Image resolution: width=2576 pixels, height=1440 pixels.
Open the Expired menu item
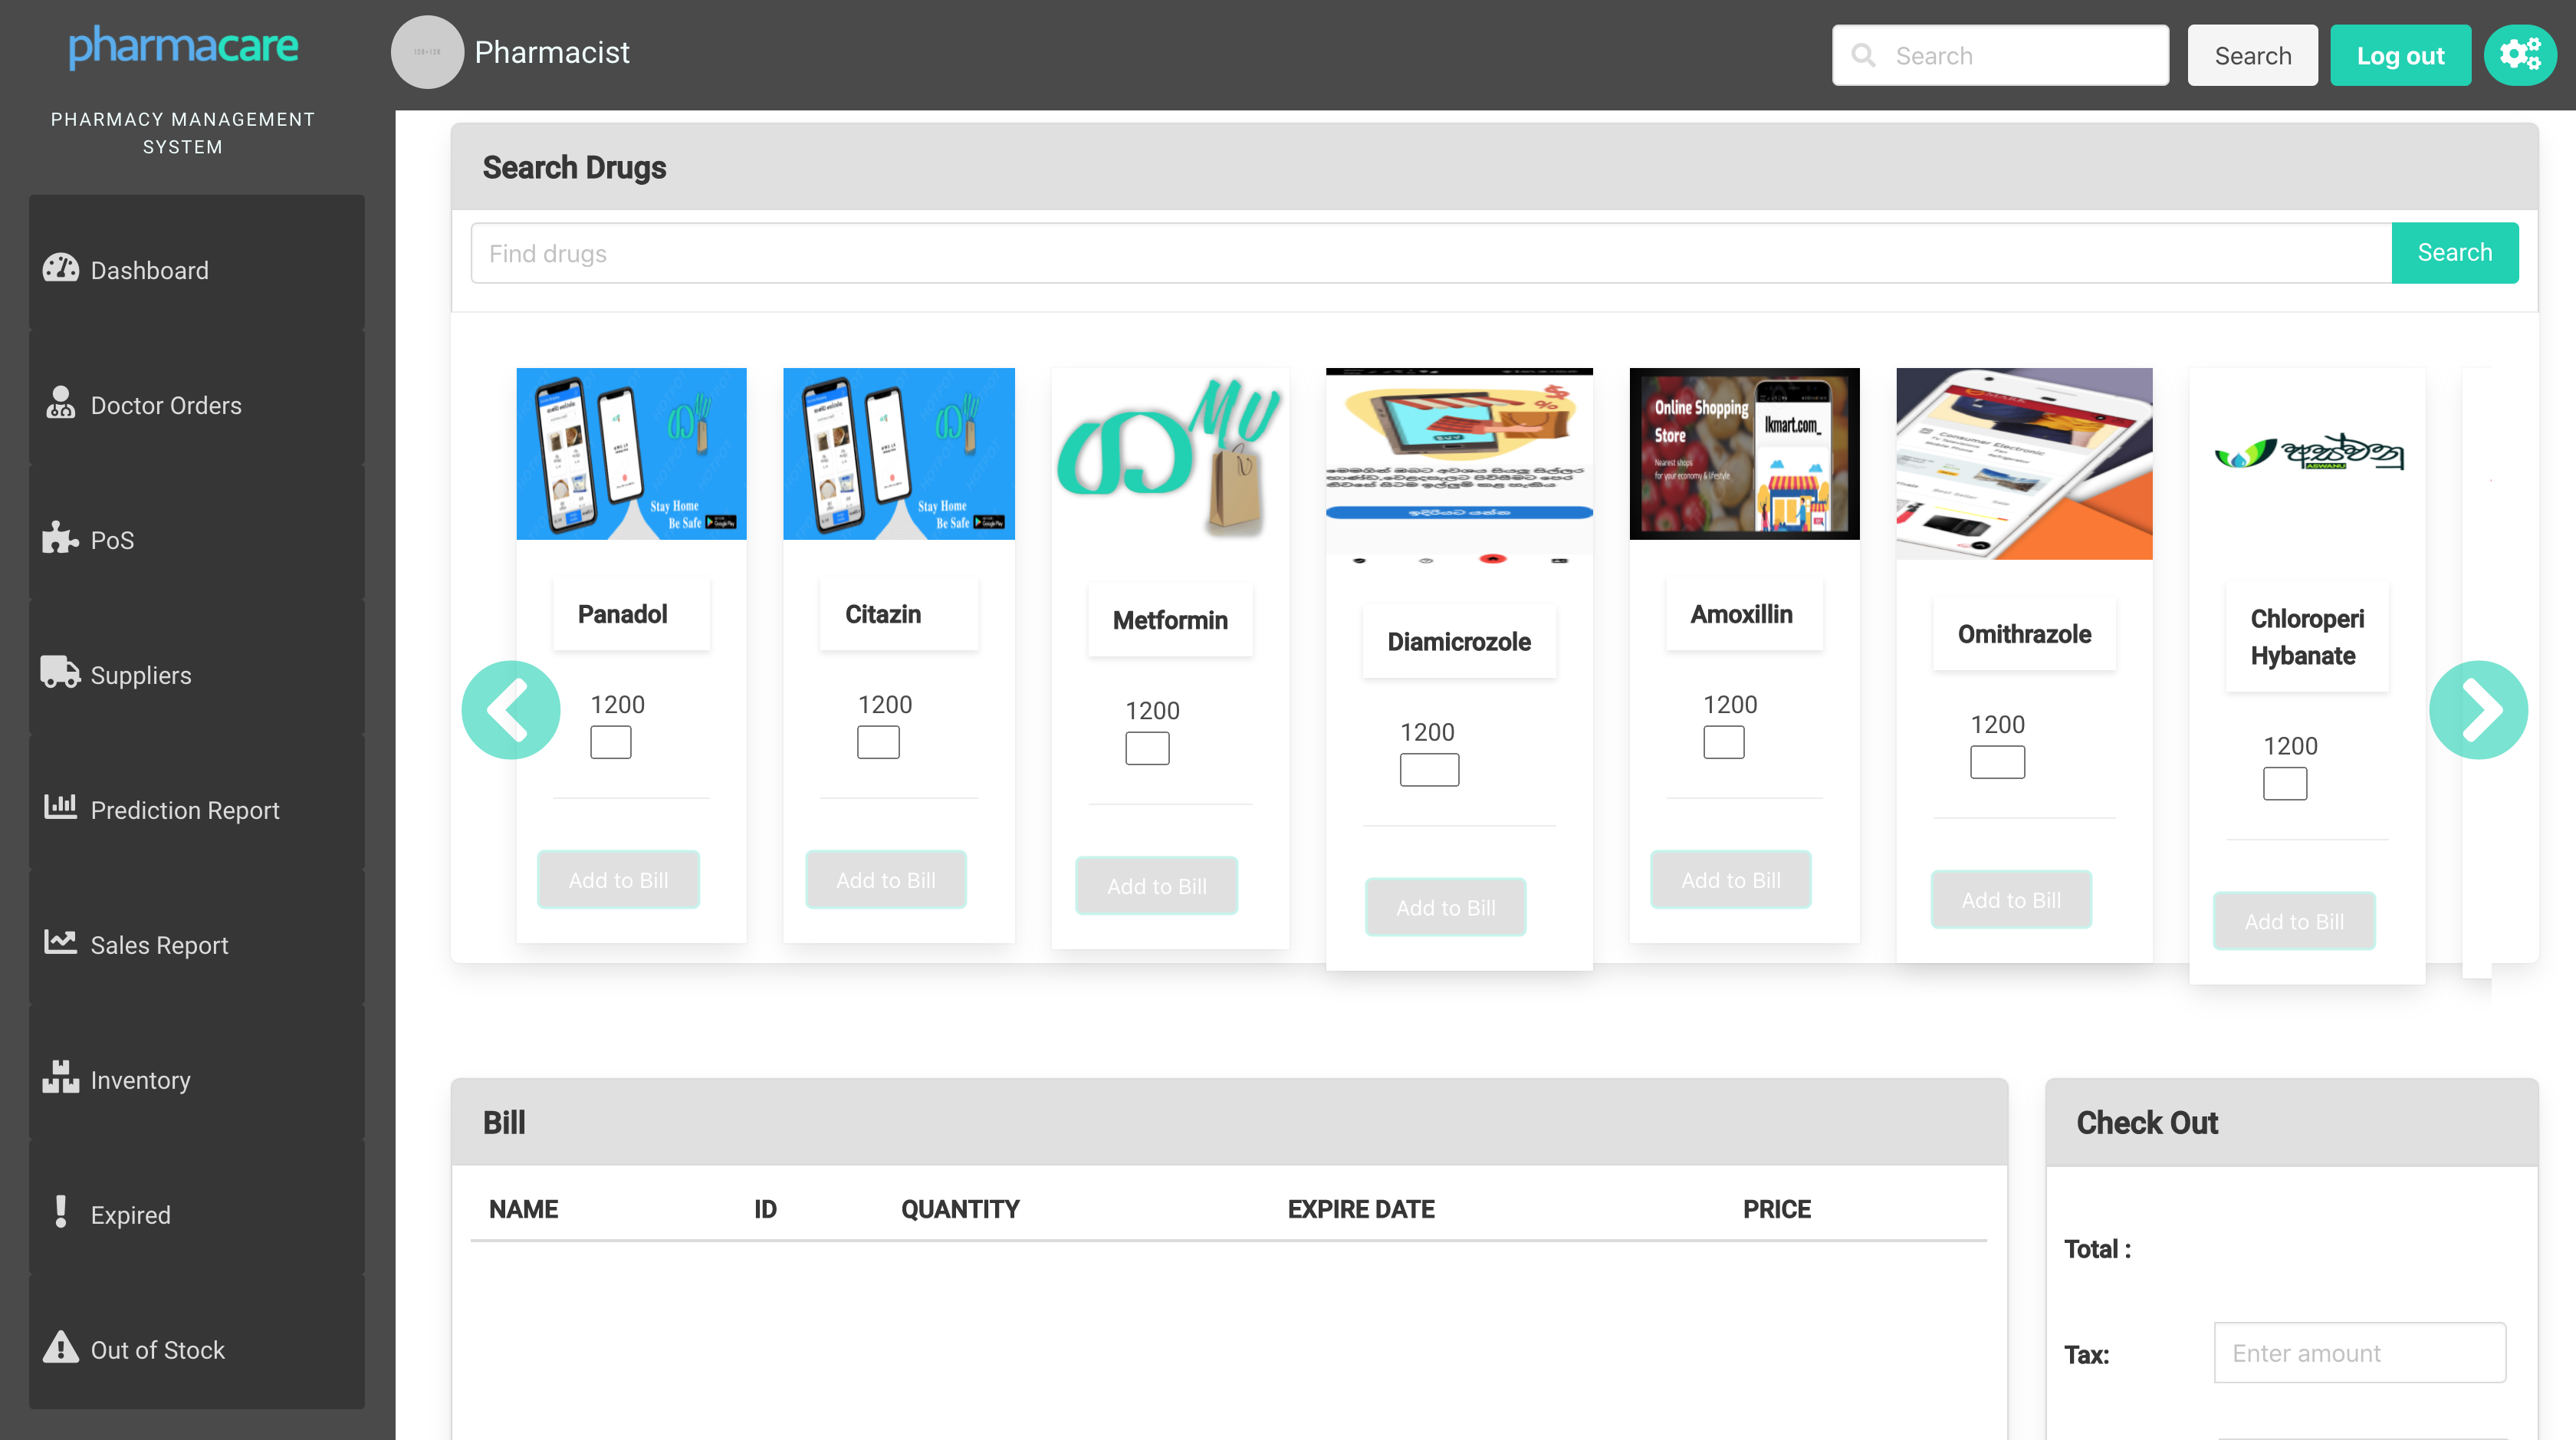pos(130,1214)
